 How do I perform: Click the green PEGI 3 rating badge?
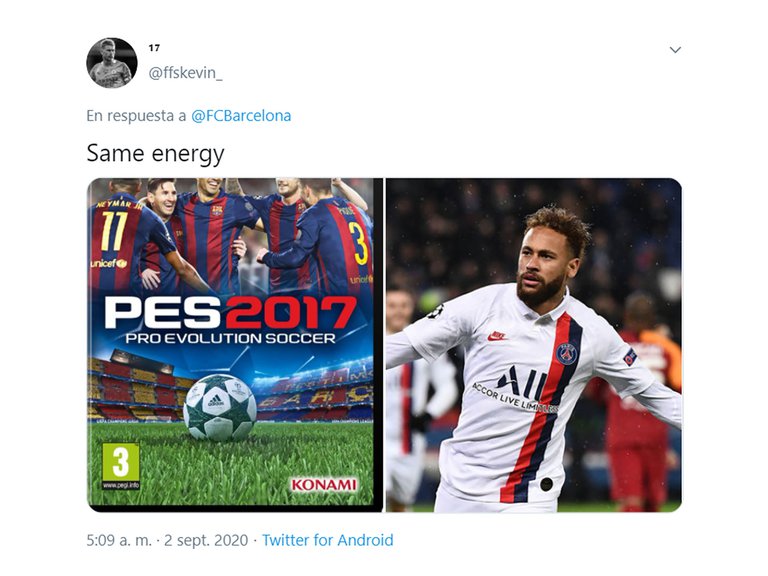pos(120,465)
